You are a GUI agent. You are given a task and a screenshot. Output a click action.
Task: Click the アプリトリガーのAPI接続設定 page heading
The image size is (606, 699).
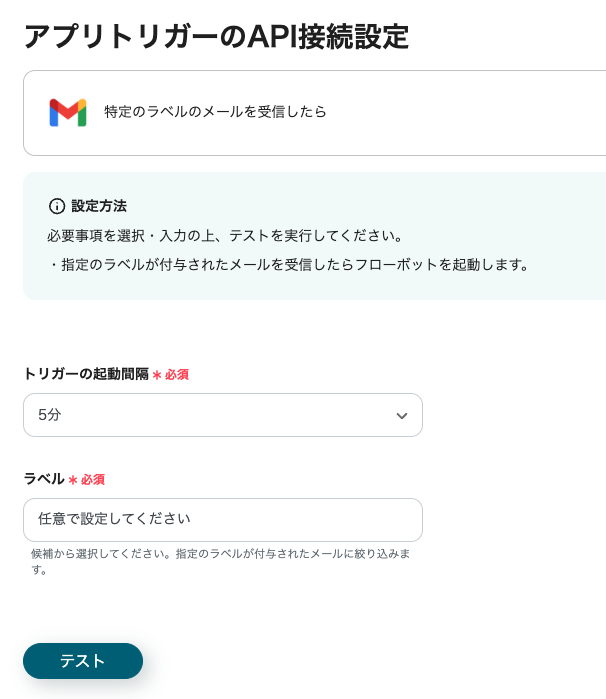[x=216, y=36]
